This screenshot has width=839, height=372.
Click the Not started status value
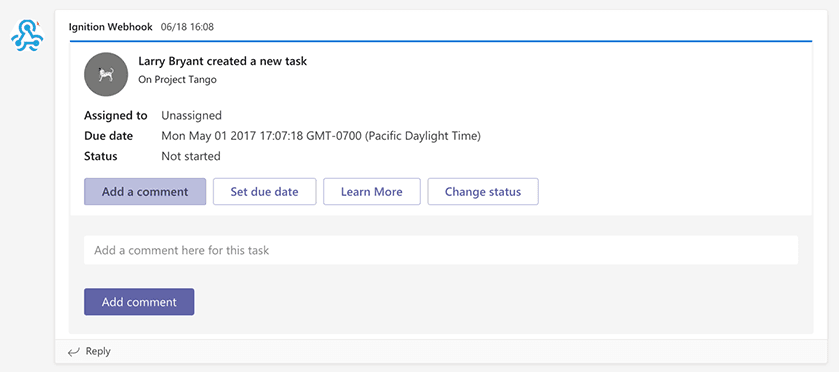click(x=191, y=156)
